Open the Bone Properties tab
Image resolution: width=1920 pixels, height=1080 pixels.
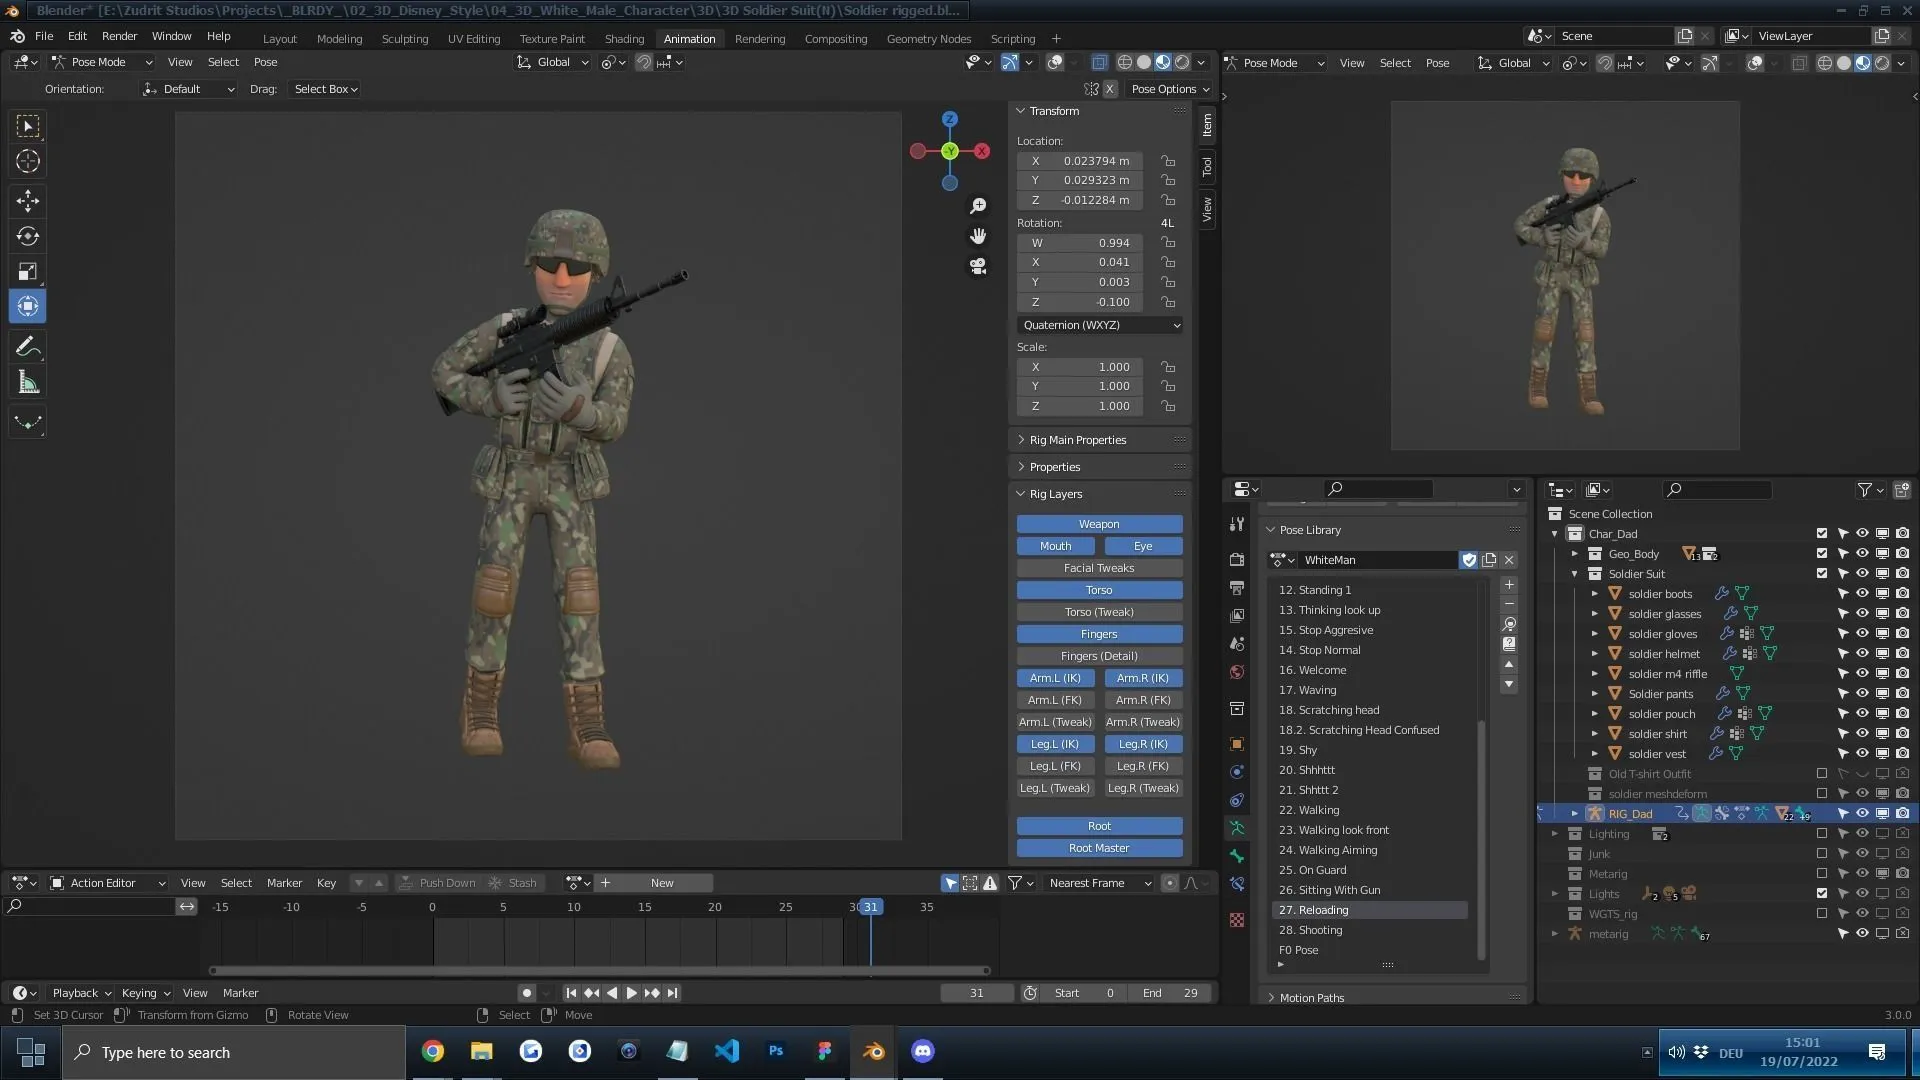(x=1237, y=856)
